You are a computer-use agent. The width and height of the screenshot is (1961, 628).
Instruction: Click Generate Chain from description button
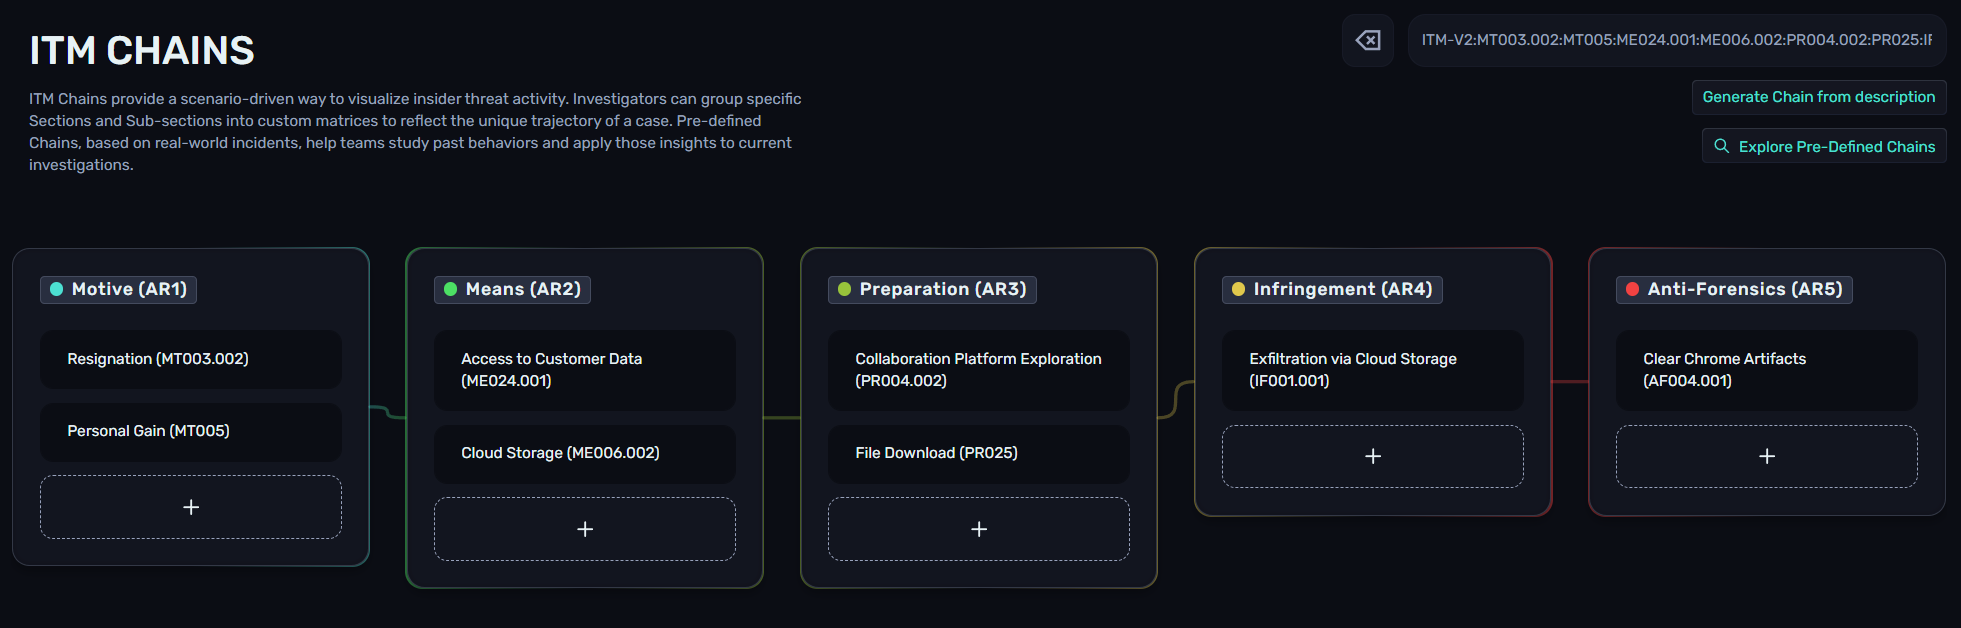point(1818,97)
